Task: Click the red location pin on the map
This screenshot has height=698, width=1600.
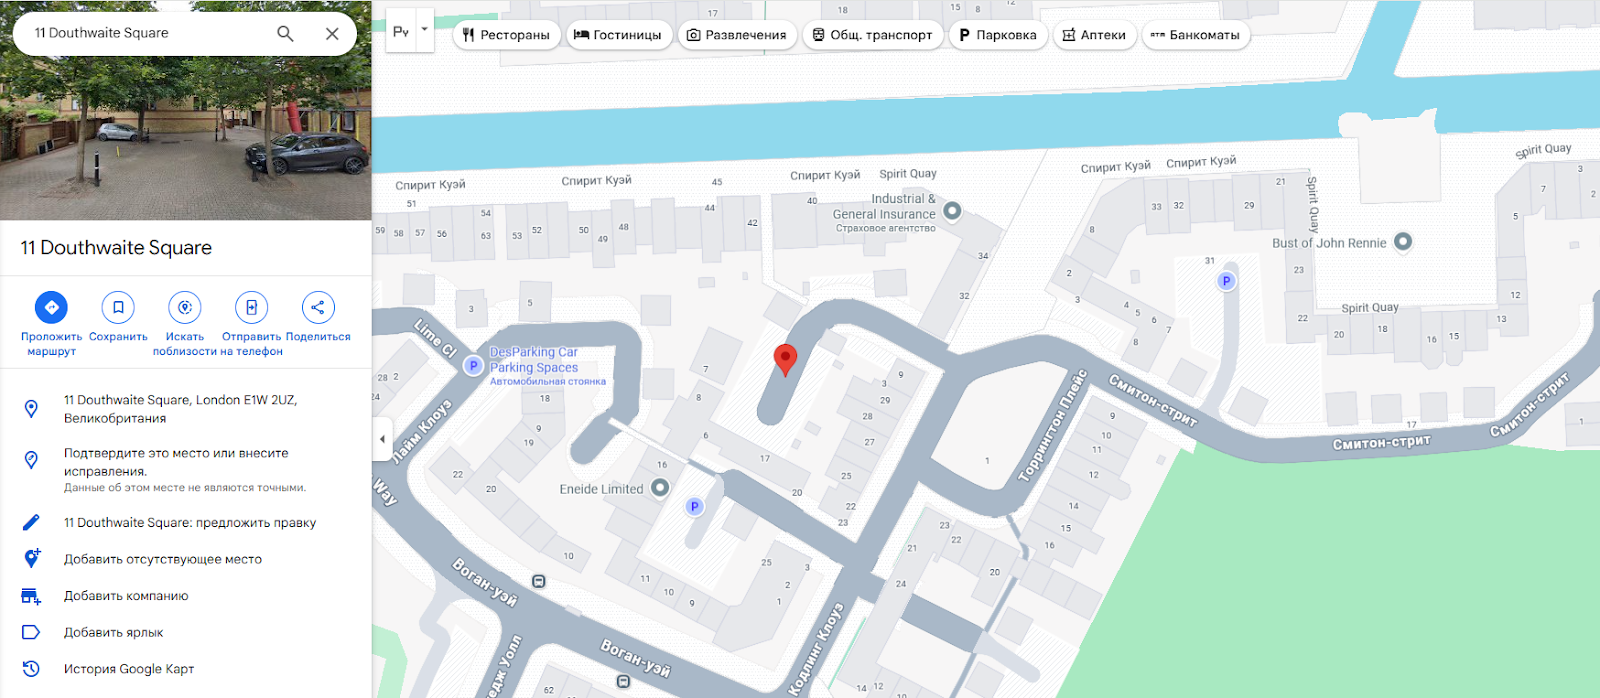Action: 786,360
